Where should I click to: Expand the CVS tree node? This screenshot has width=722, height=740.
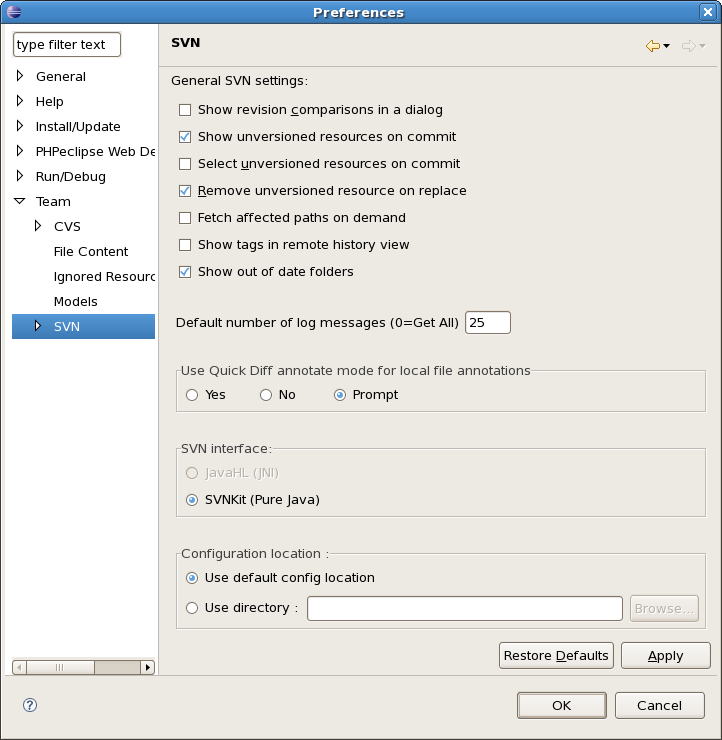38,226
